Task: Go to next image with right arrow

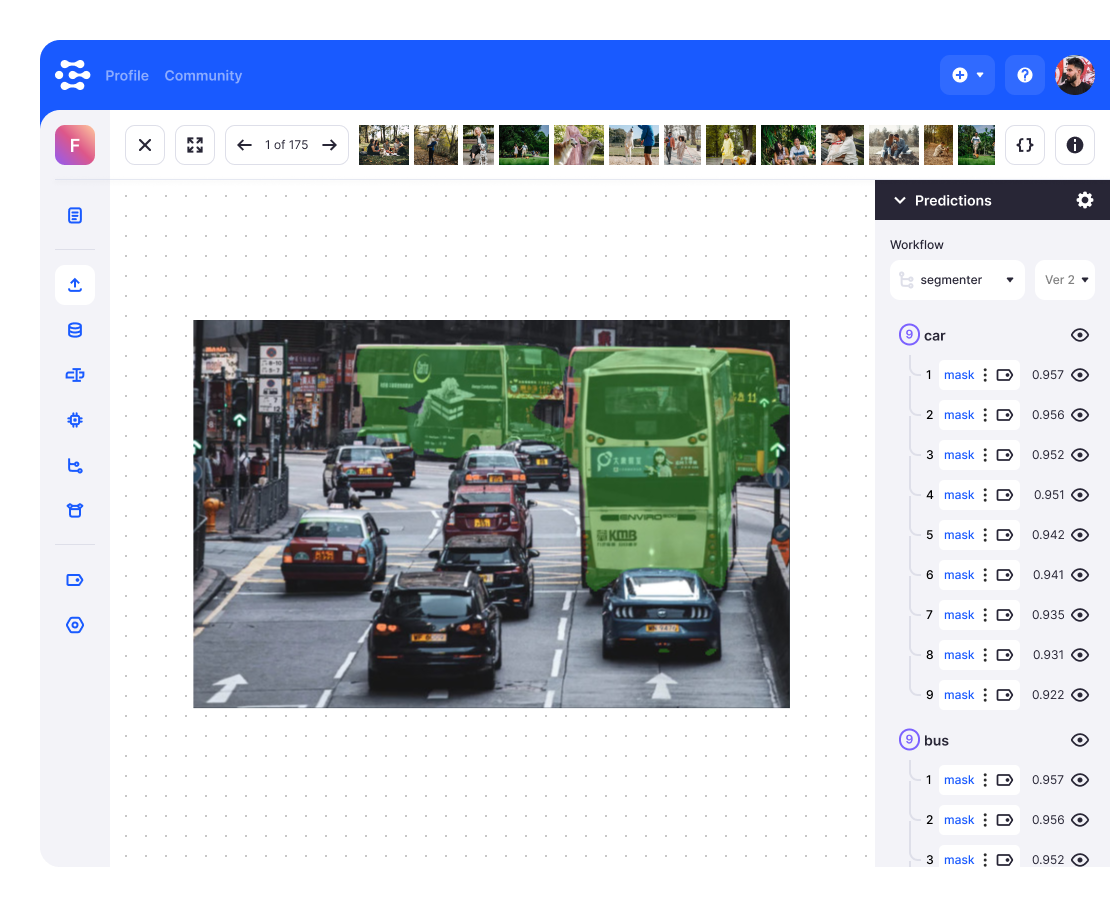Action: 329,145
